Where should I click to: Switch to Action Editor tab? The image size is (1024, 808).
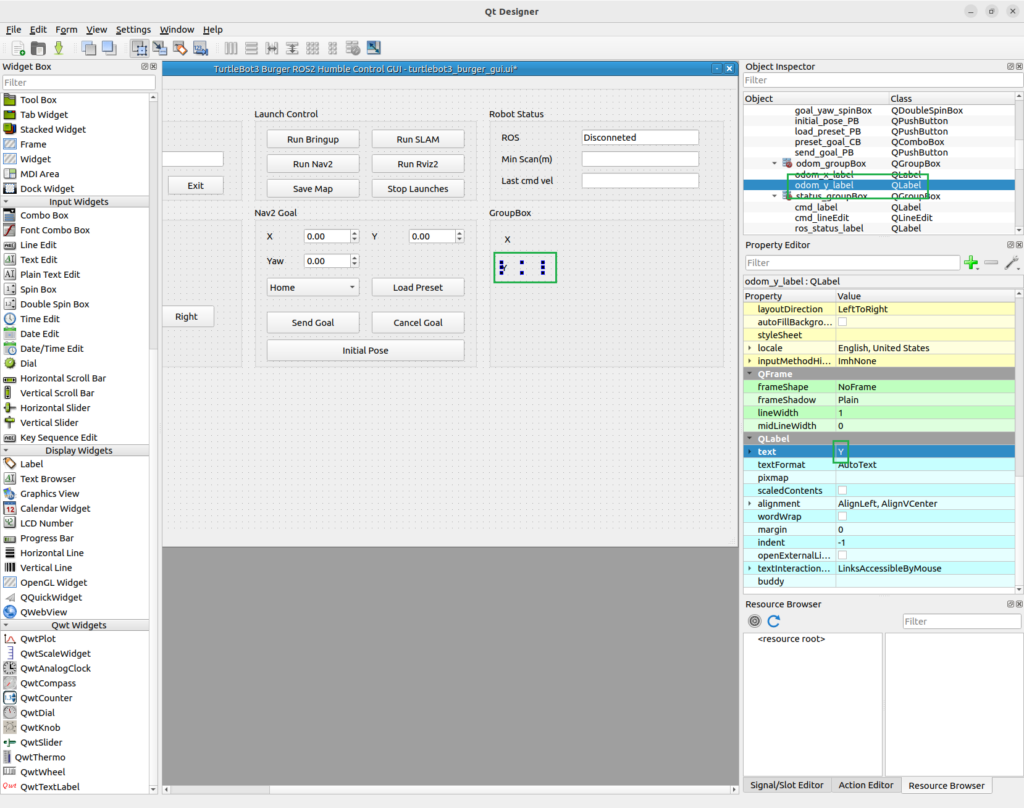[865, 785]
